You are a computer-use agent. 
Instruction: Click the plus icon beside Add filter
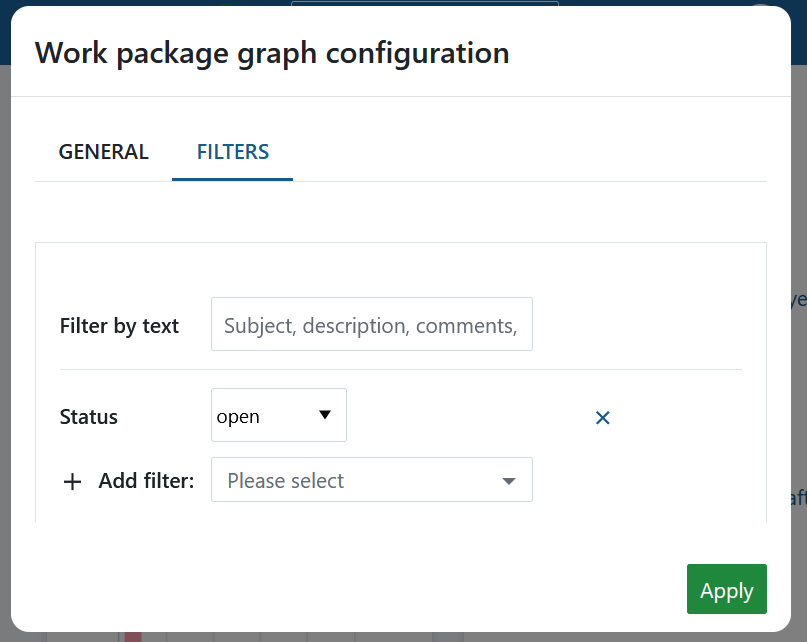coord(72,481)
